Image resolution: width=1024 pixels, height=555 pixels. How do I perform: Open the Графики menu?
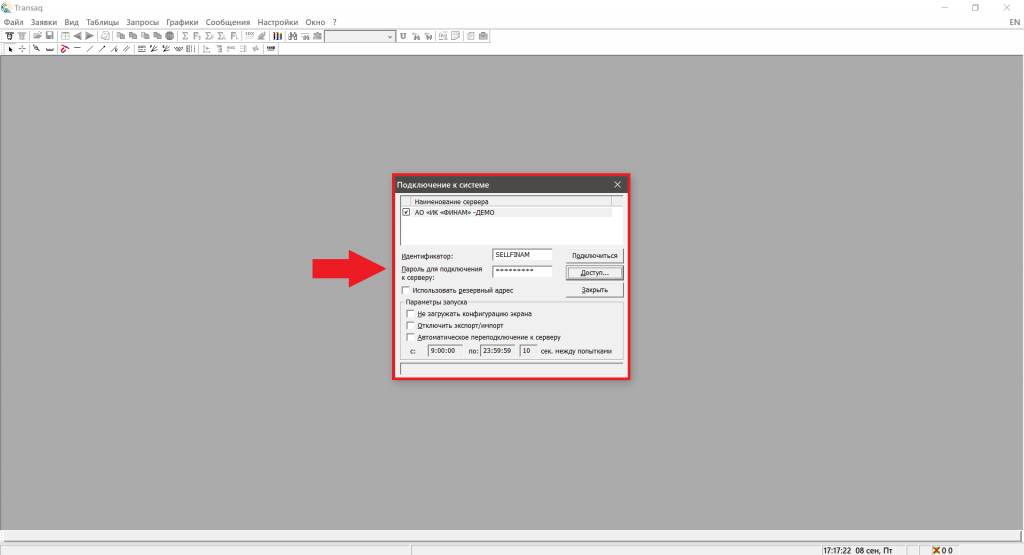[182, 22]
